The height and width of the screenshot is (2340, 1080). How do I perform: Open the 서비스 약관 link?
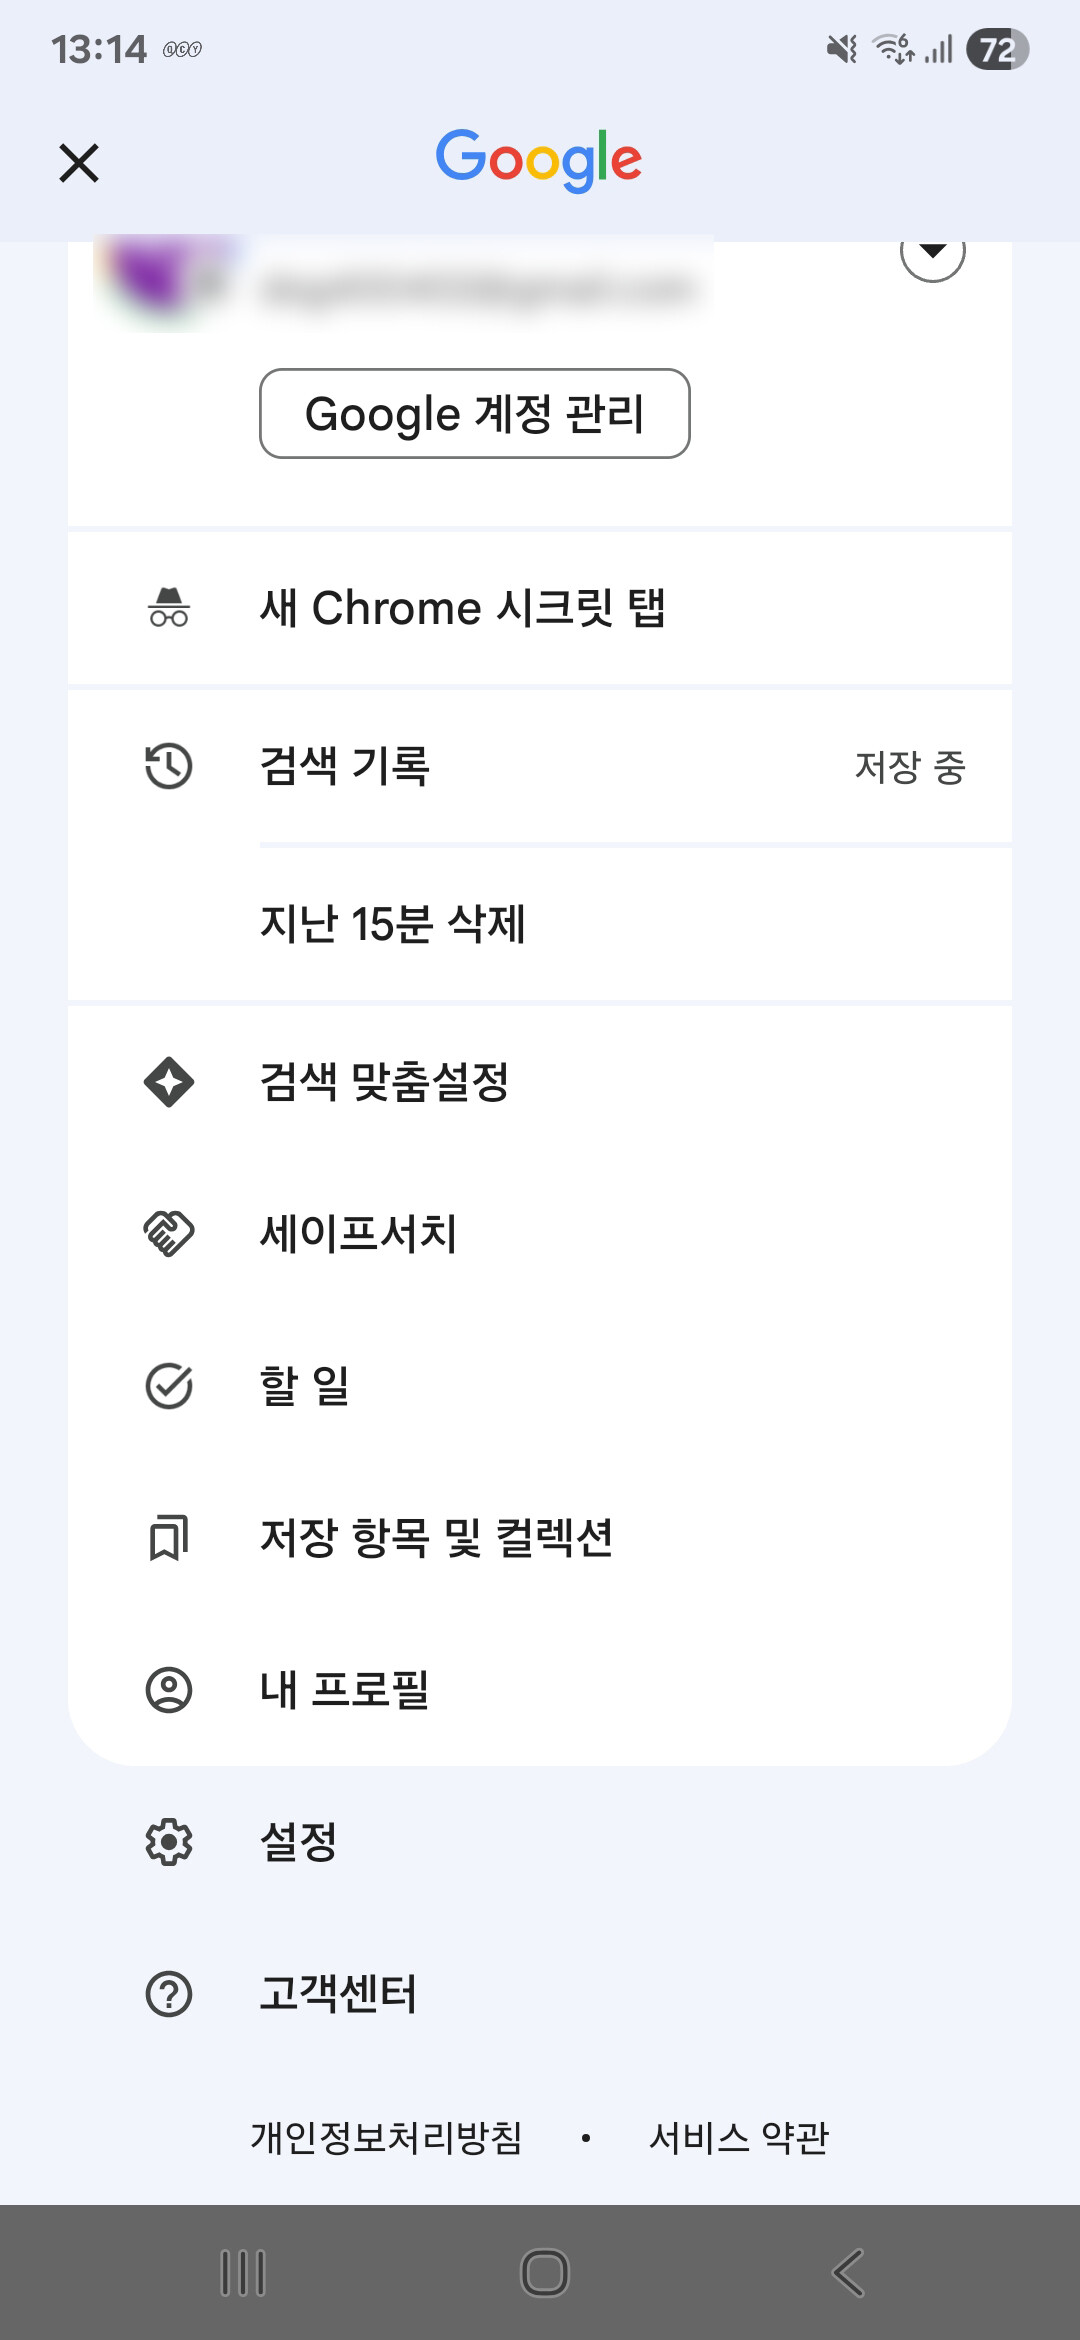pyautogui.click(x=739, y=2138)
